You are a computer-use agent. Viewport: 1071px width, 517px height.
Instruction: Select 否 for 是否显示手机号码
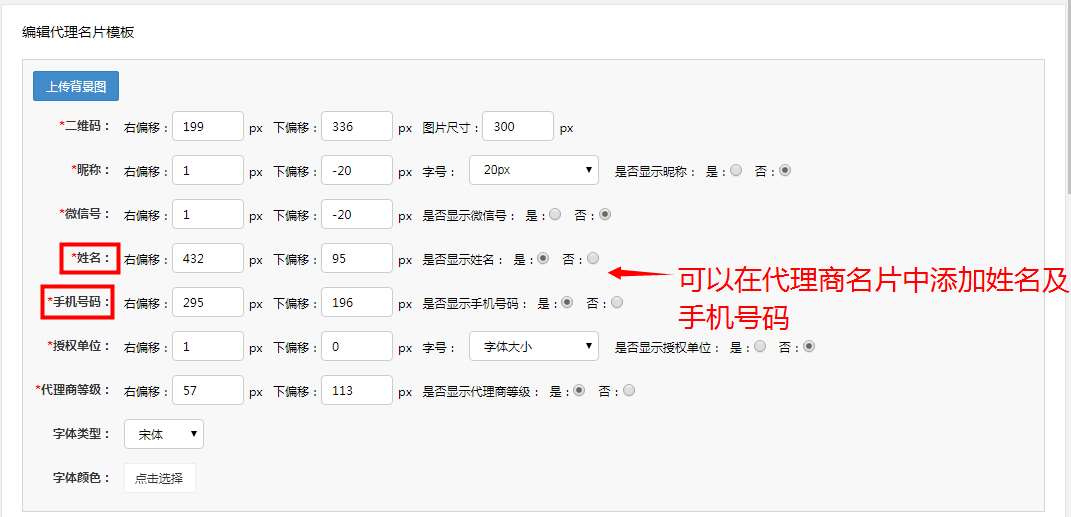pyautogui.click(x=617, y=302)
